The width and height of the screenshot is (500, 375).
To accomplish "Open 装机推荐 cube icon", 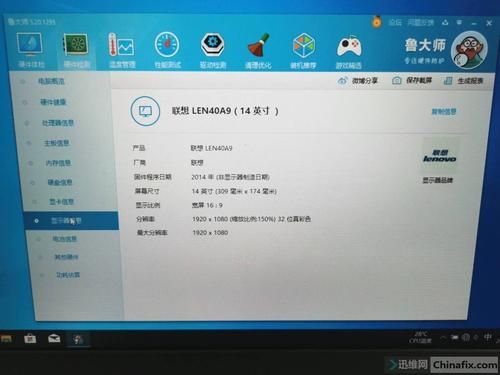I will [303, 51].
